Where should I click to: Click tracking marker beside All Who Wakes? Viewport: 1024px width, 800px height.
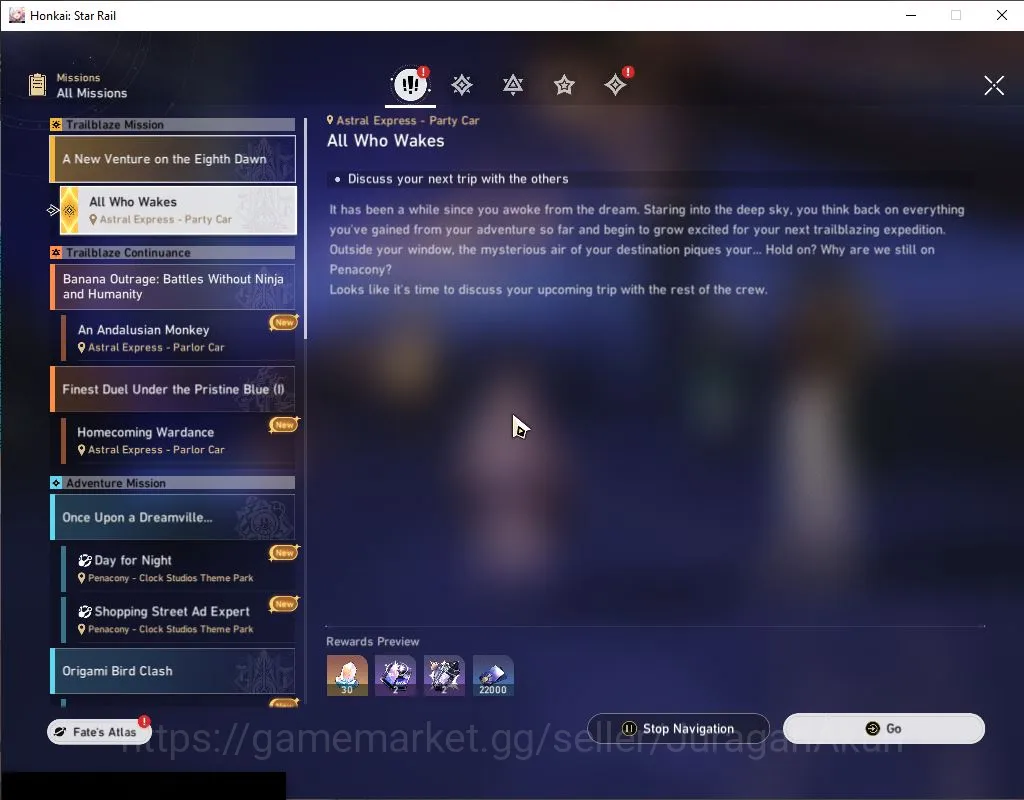[x=53, y=210]
